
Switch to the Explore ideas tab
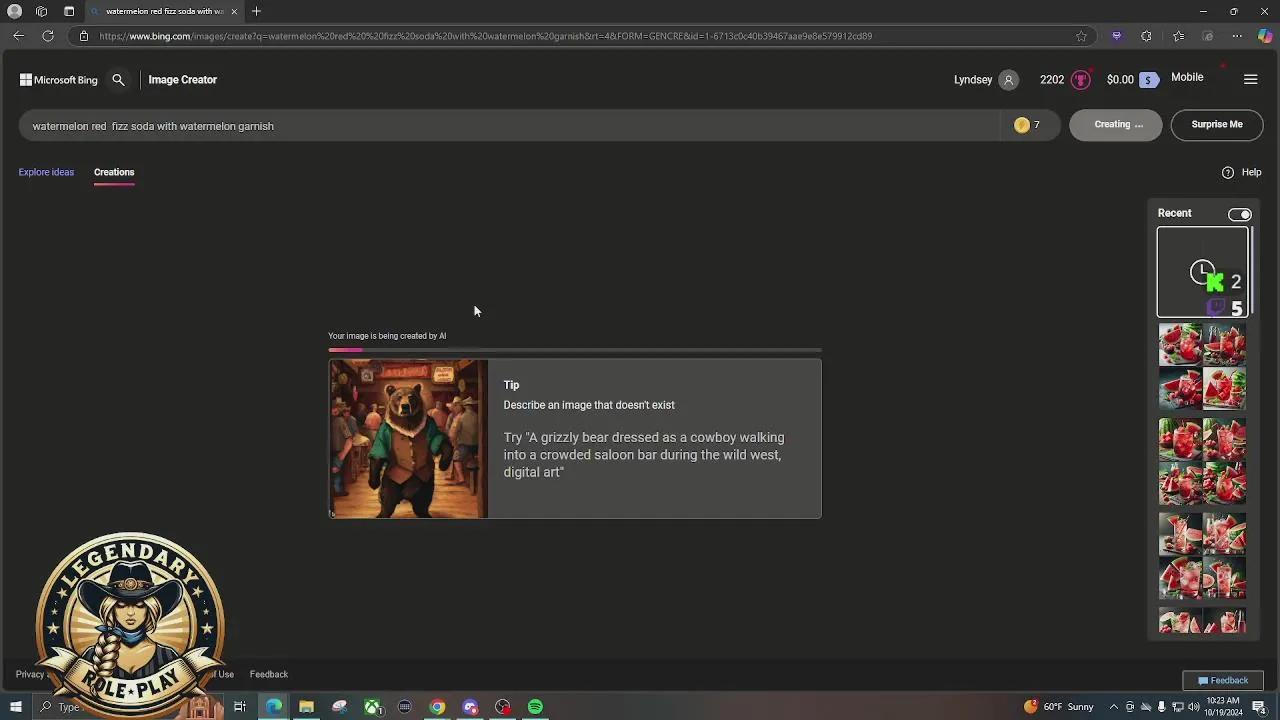click(x=46, y=172)
